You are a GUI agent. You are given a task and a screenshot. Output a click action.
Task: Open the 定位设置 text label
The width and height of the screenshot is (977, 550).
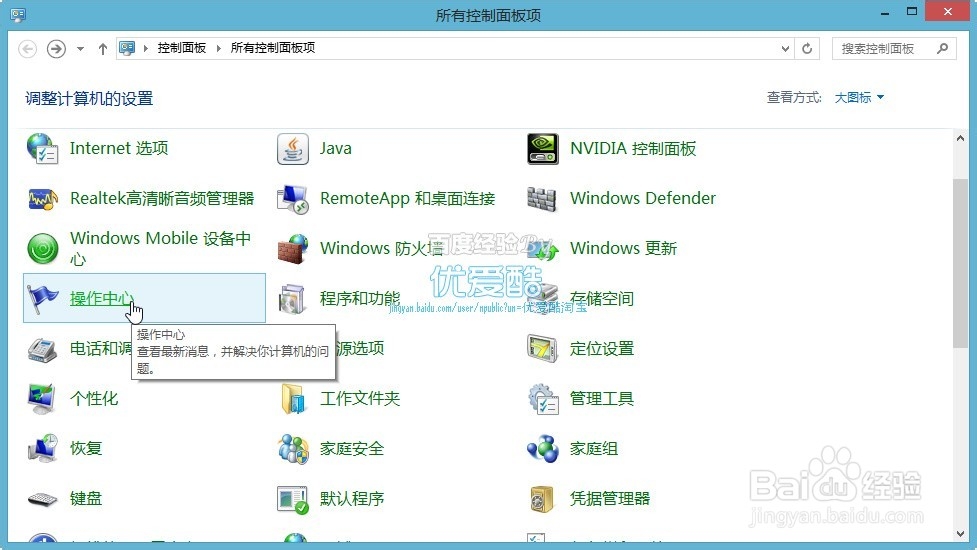point(601,349)
